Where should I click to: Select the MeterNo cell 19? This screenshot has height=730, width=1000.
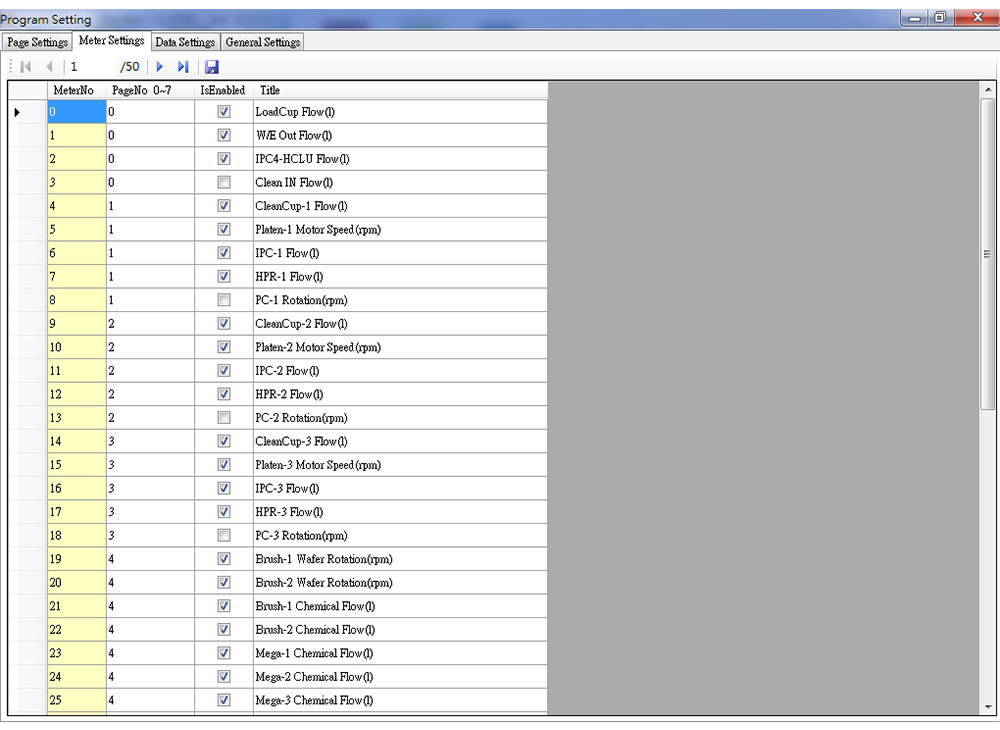pos(77,559)
